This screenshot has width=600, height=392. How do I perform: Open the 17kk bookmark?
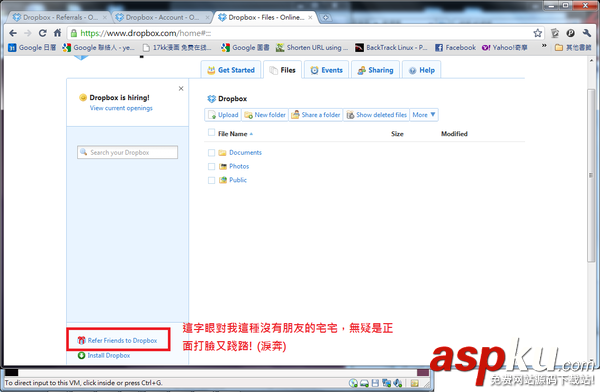click(177, 47)
